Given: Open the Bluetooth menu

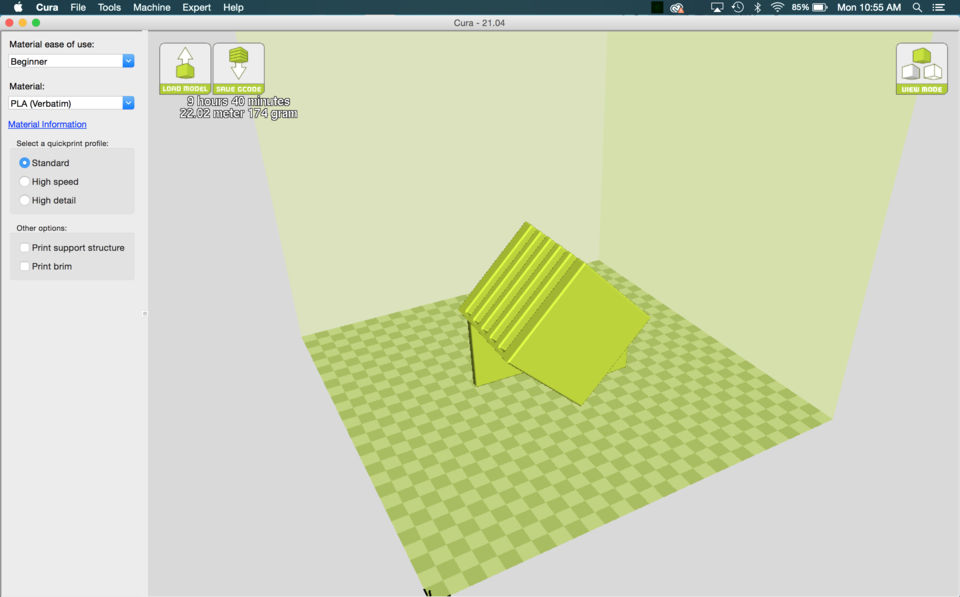Looking at the screenshot, I should (x=757, y=7).
